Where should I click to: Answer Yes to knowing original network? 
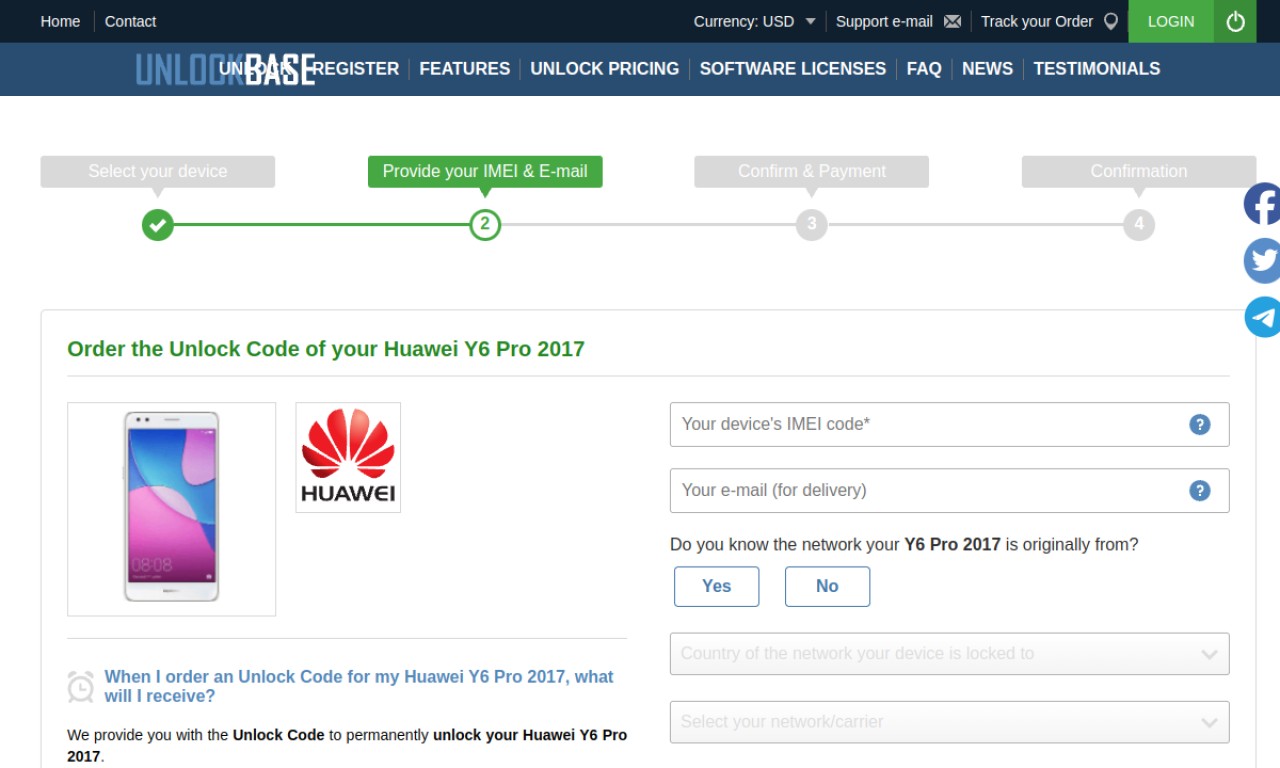[716, 587]
